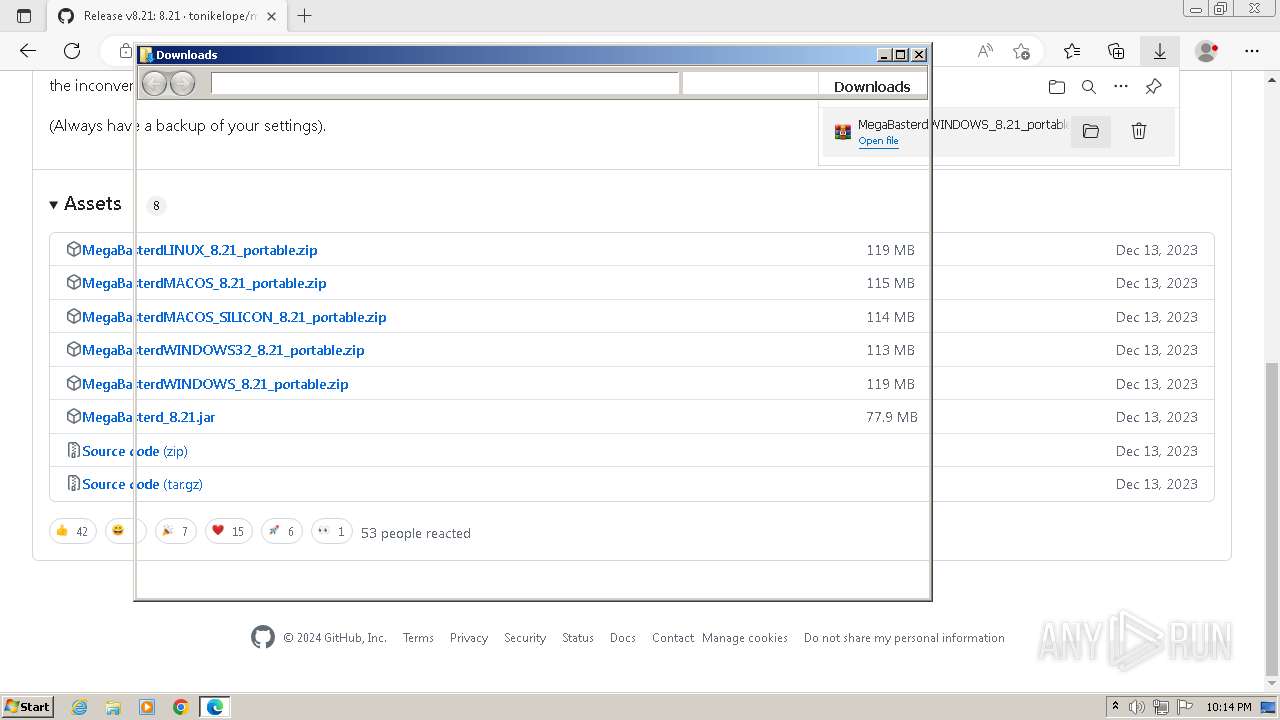Download Source code (zip)

pyautogui.click(x=135, y=451)
